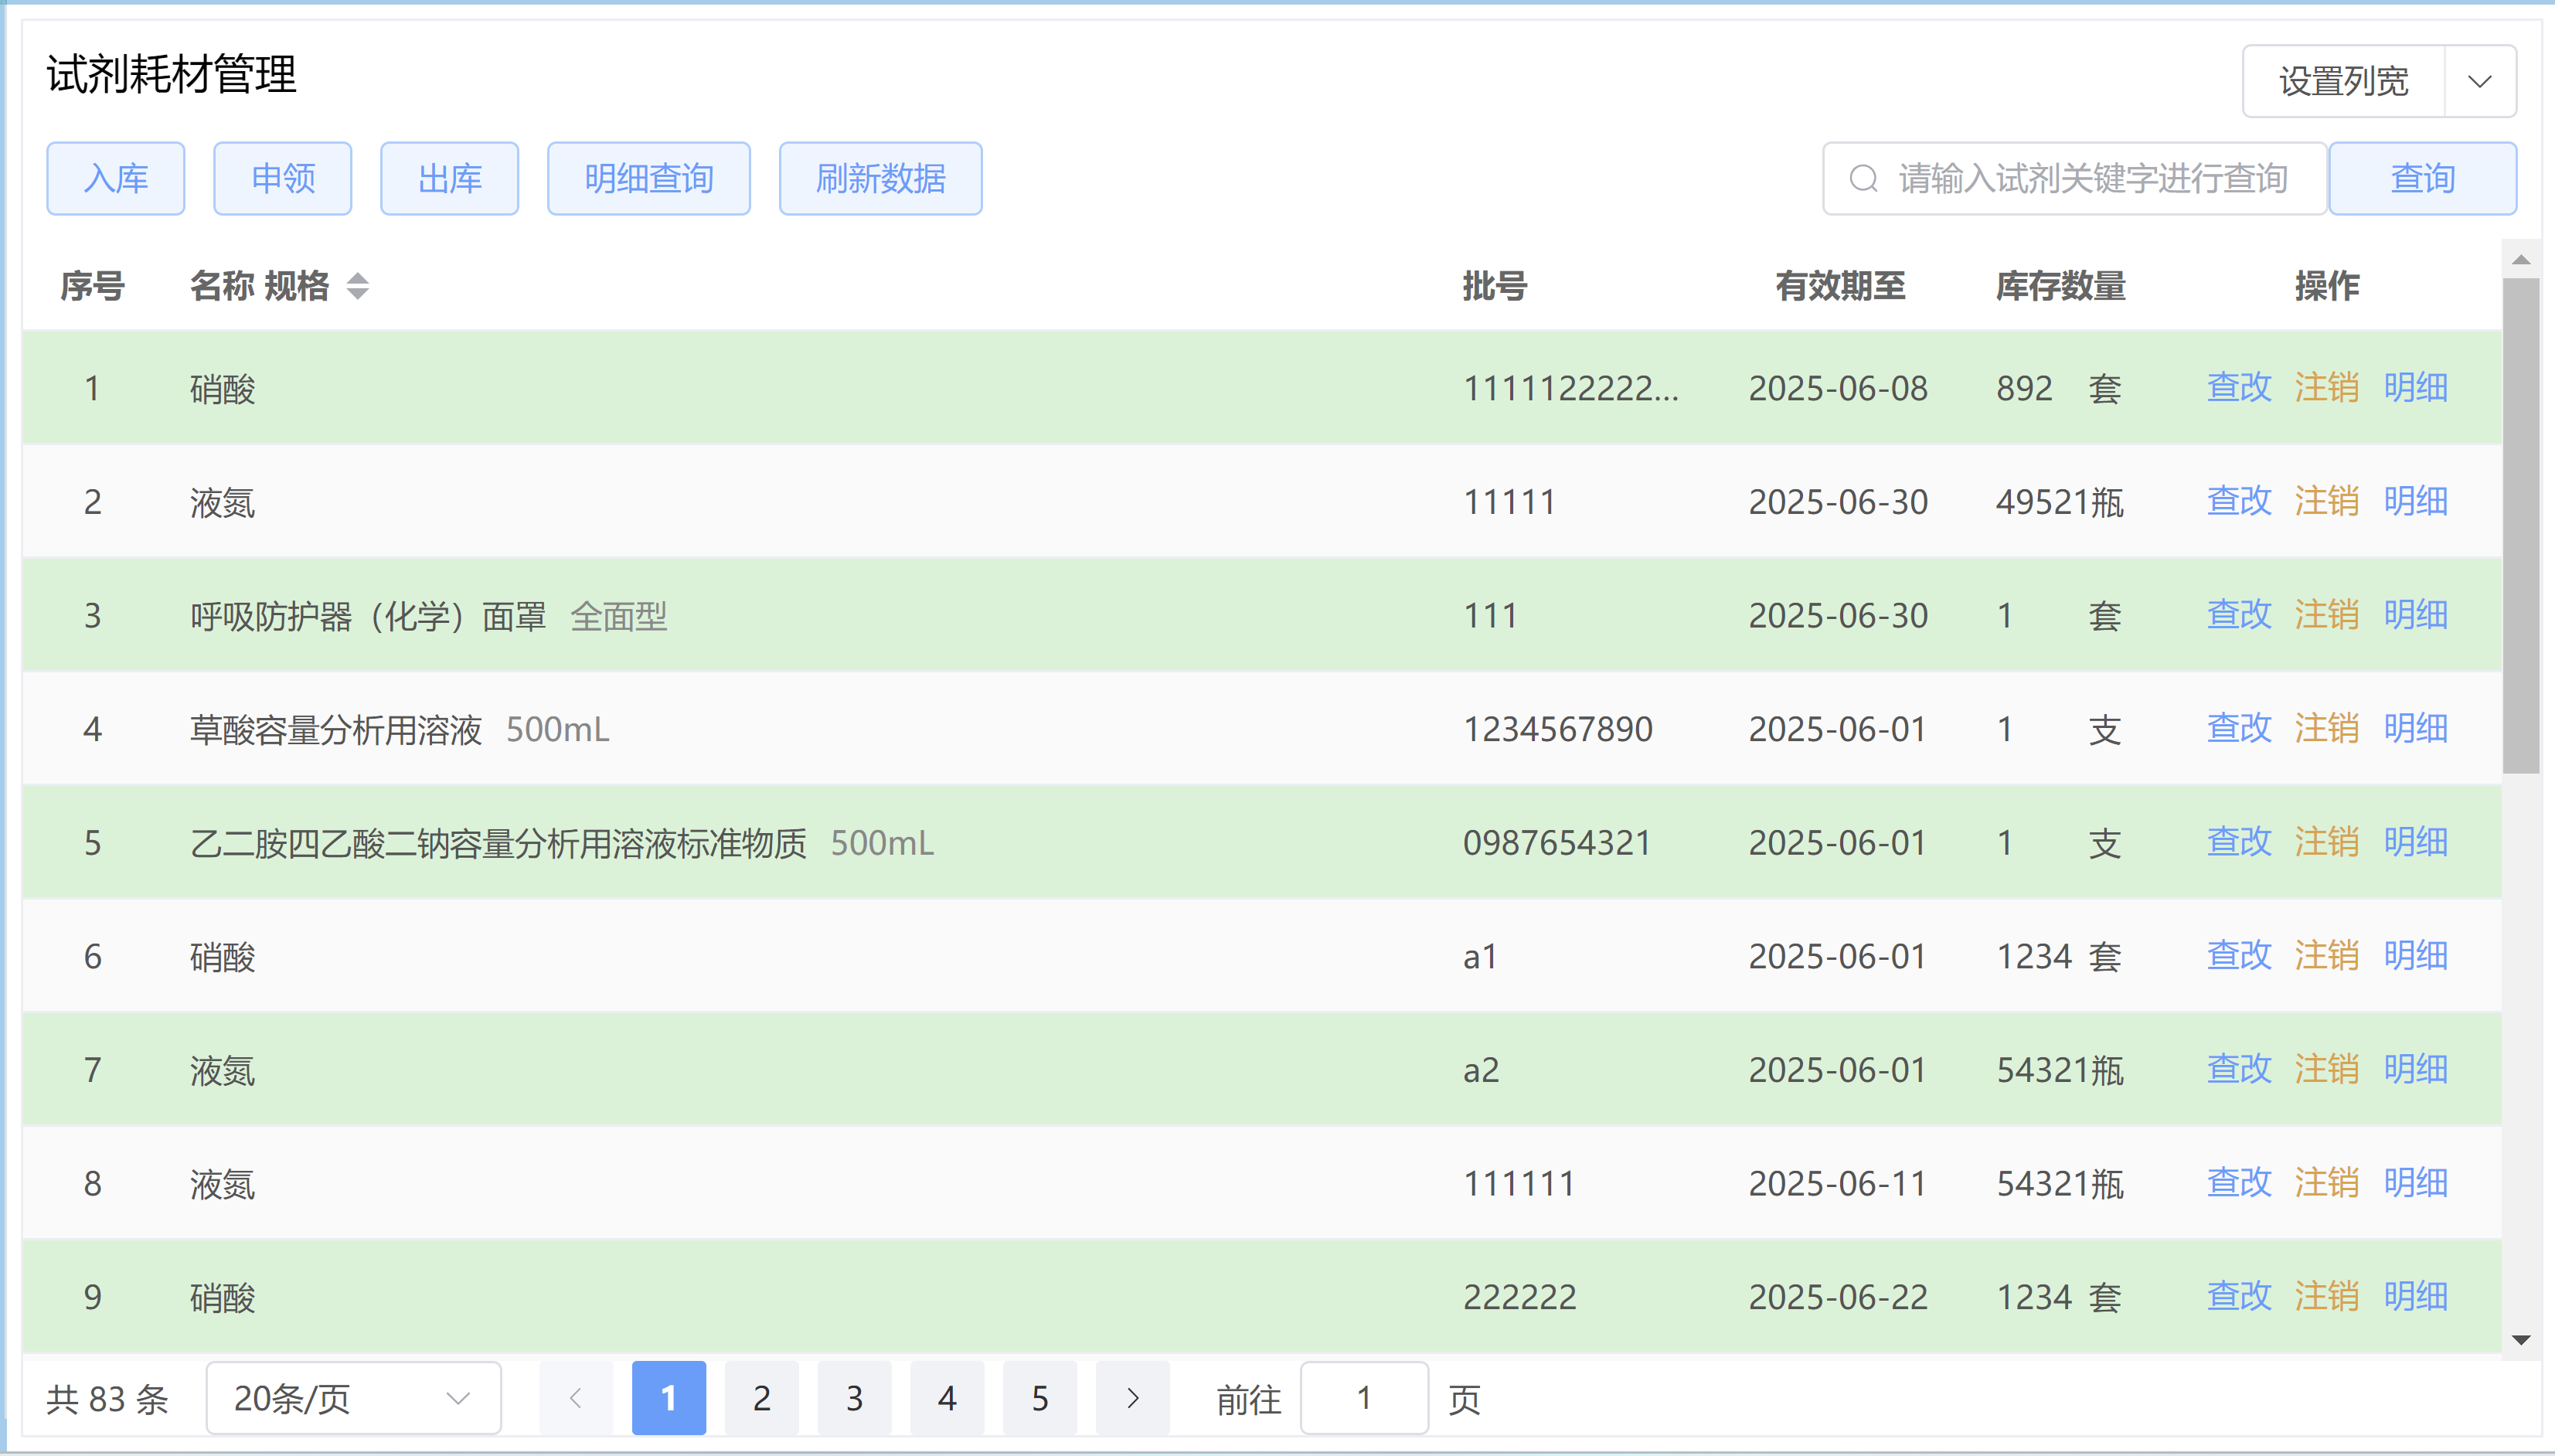
Task: Click the sort arrows beside 名称 规格
Action: 357,287
